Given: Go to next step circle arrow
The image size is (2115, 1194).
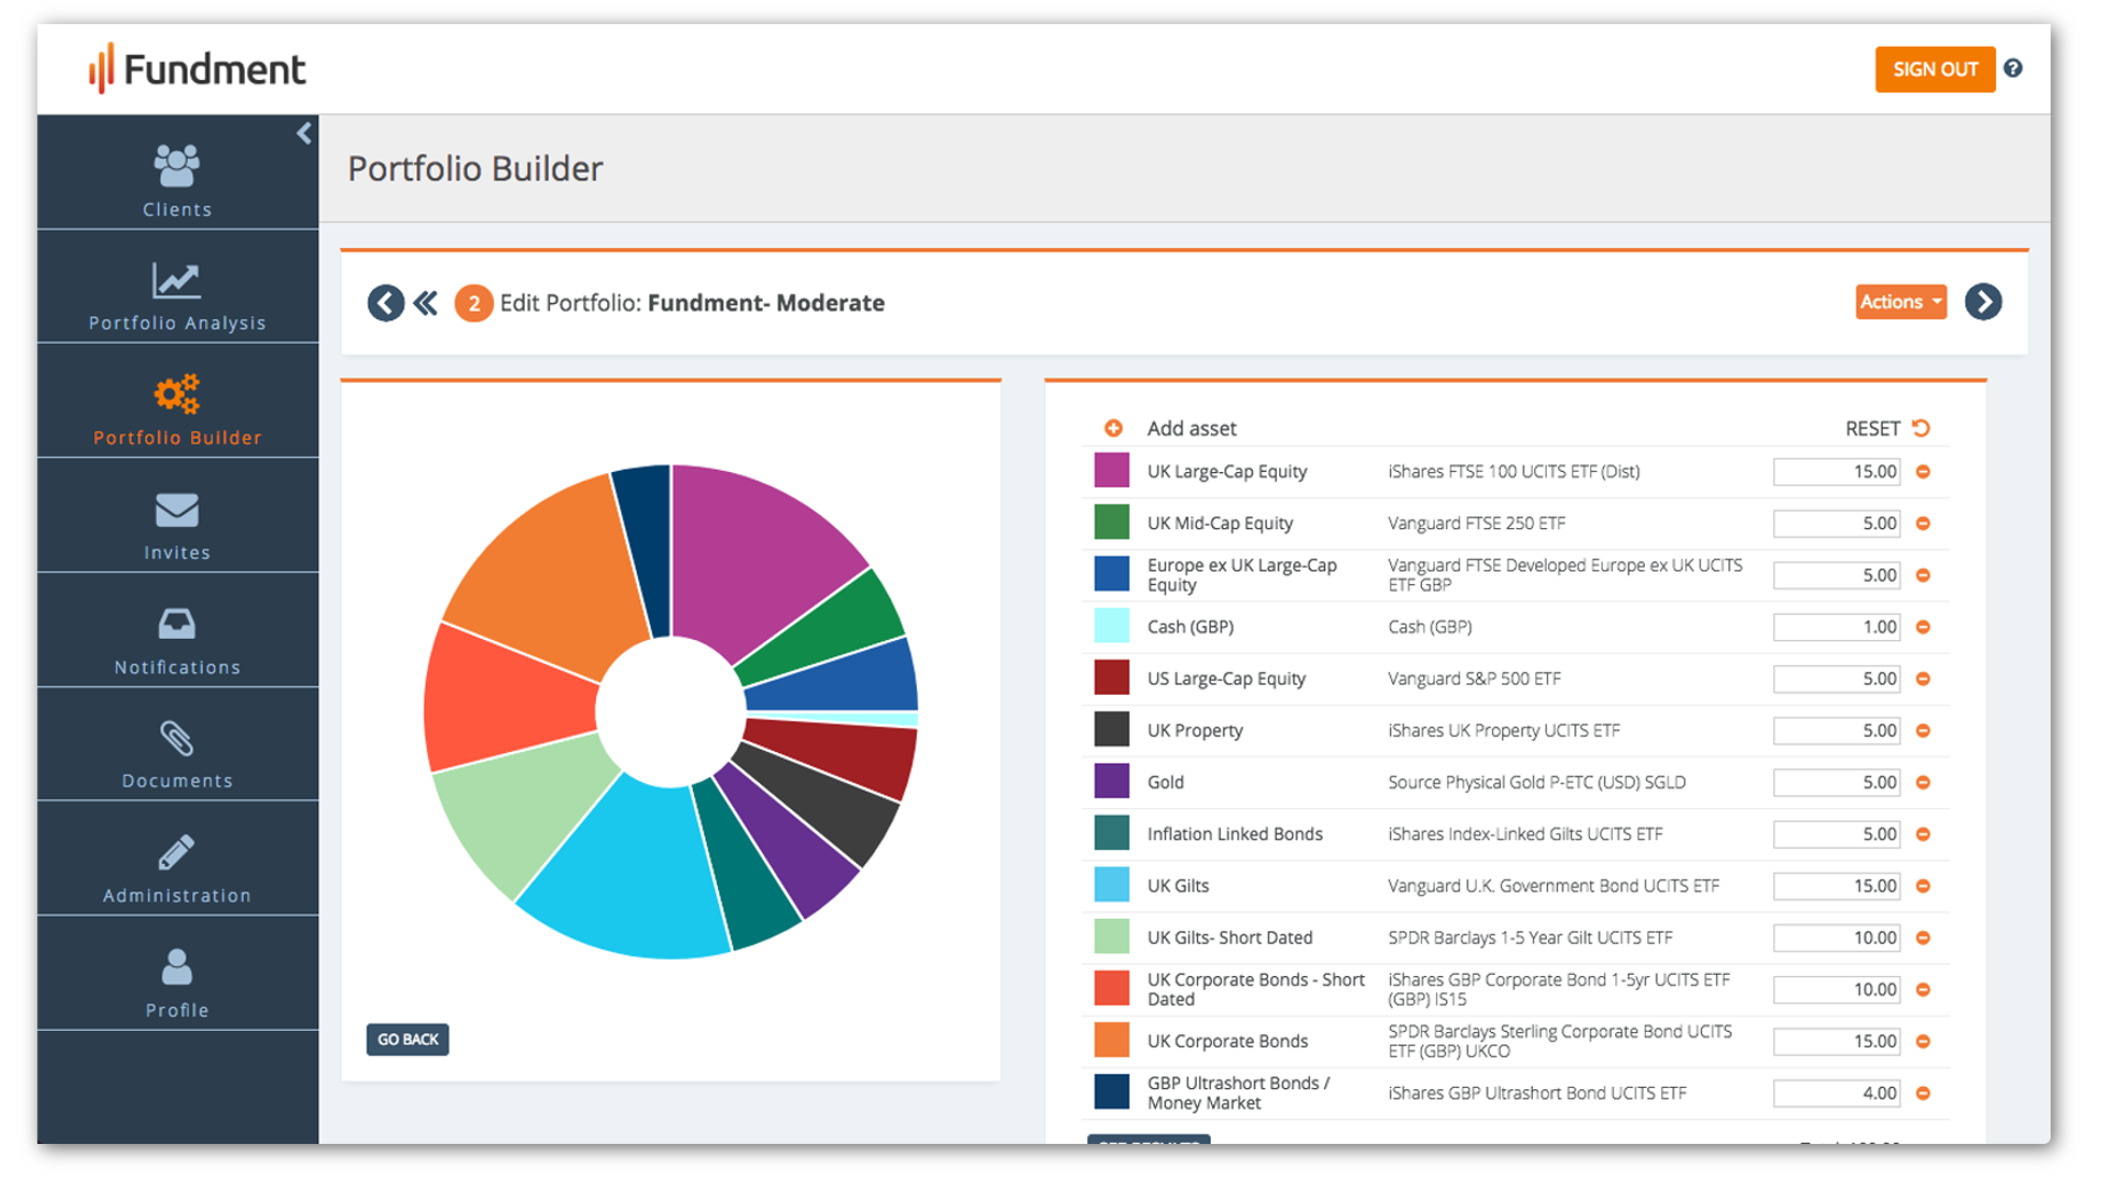Looking at the screenshot, I should tap(1983, 302).
